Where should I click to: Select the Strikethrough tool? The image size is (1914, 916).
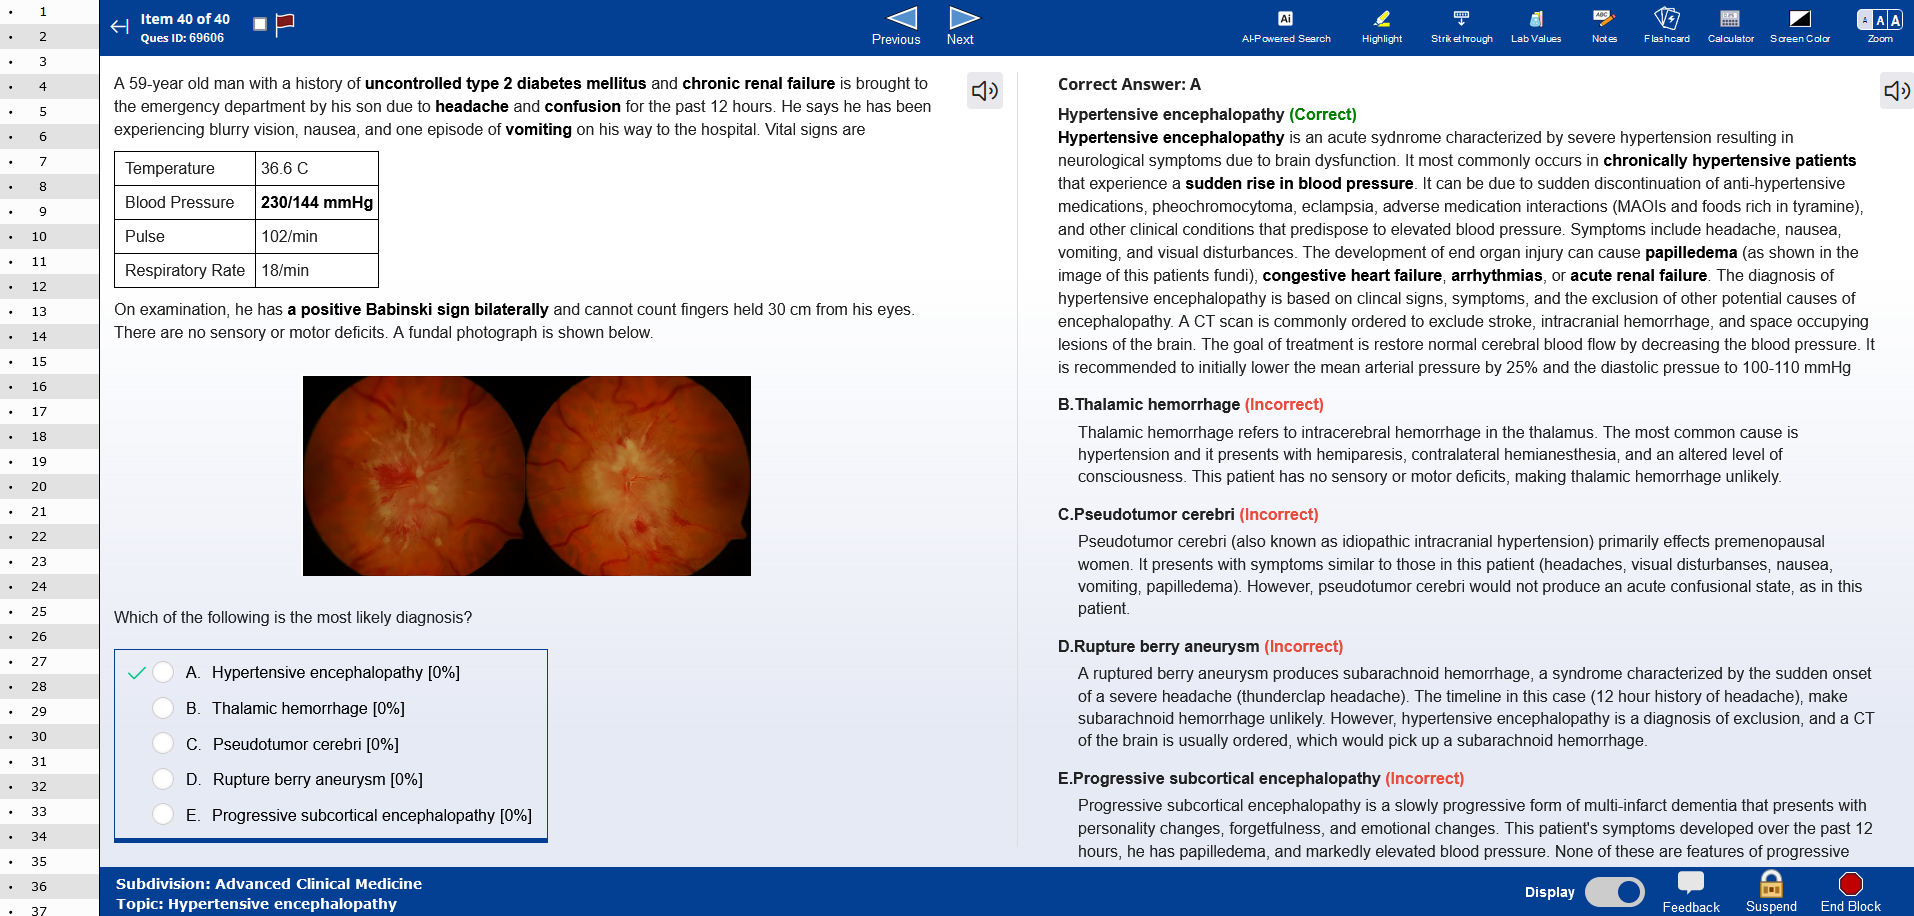click(x=1461, y=27)
